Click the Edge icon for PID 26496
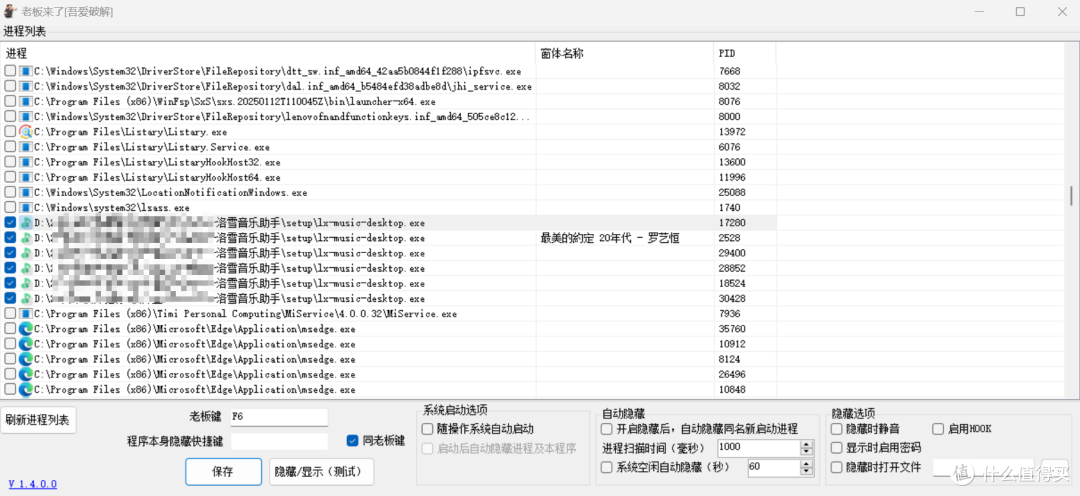 [25, 374]
